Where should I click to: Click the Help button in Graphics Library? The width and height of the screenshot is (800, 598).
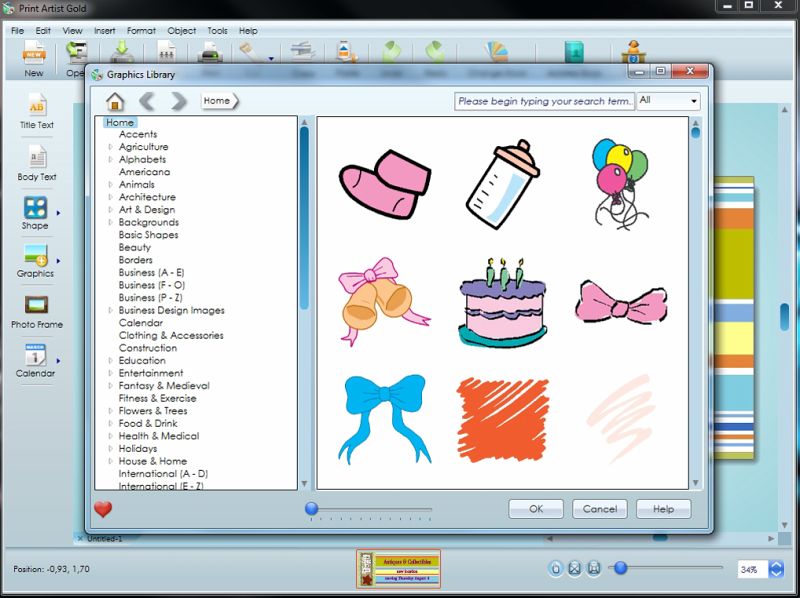[663, 509]
